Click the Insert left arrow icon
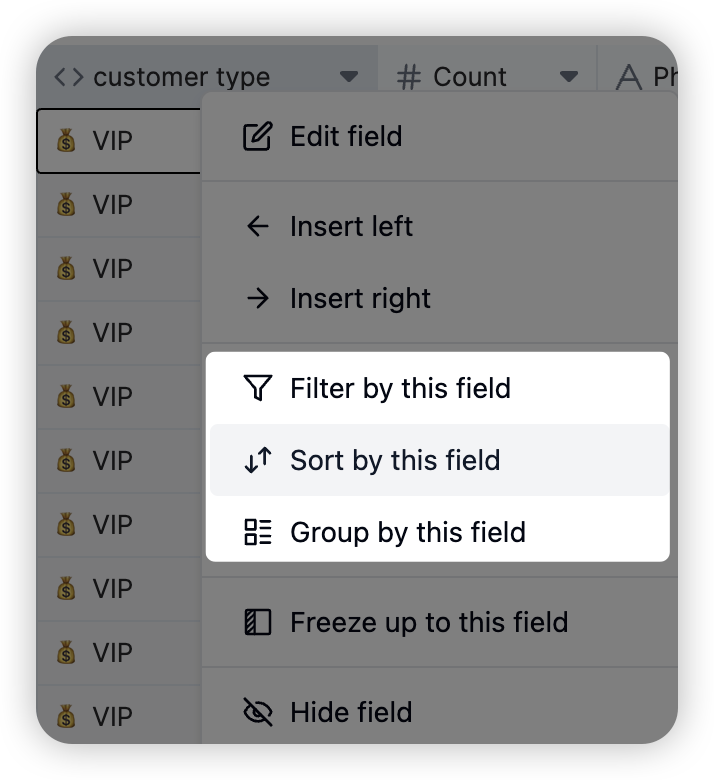714x780 pixels. click(258, 226)
